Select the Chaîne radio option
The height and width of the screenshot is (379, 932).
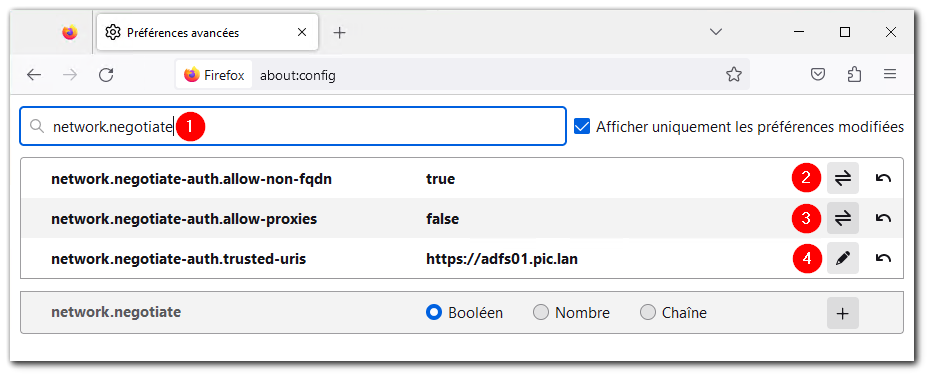coord(648,312)
